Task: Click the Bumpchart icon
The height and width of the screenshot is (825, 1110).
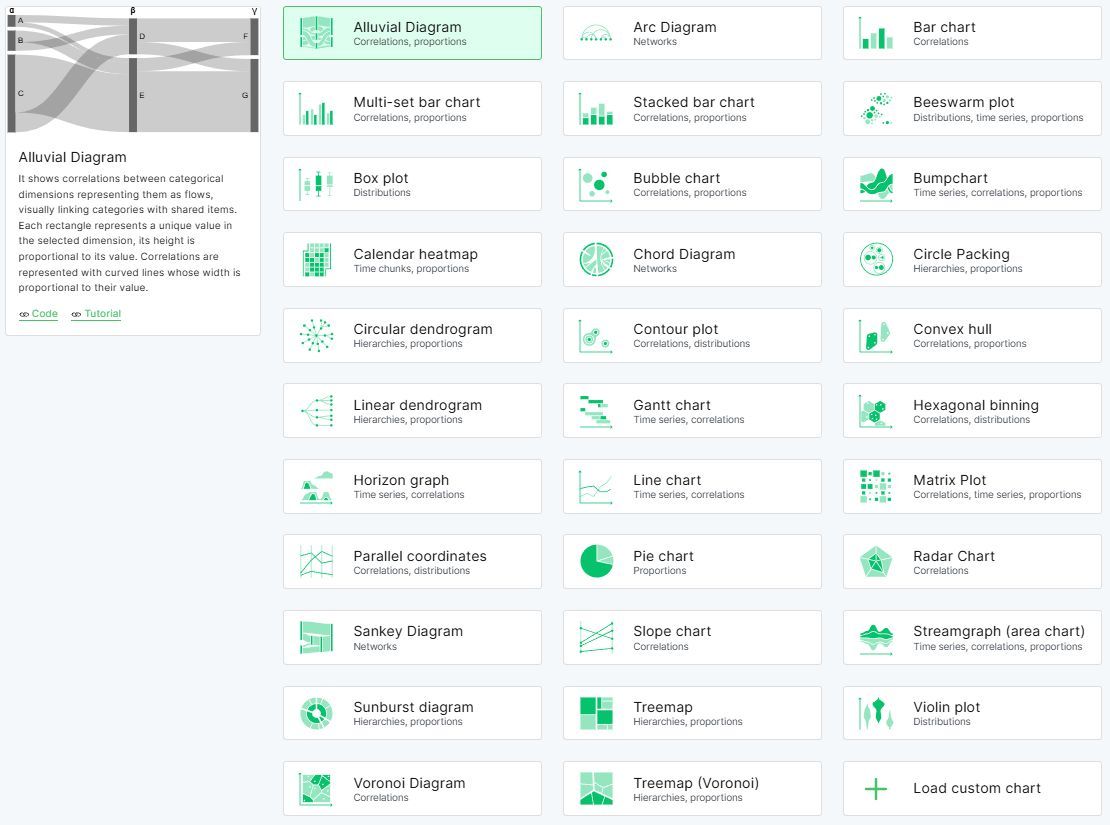Action: [876, 184]
